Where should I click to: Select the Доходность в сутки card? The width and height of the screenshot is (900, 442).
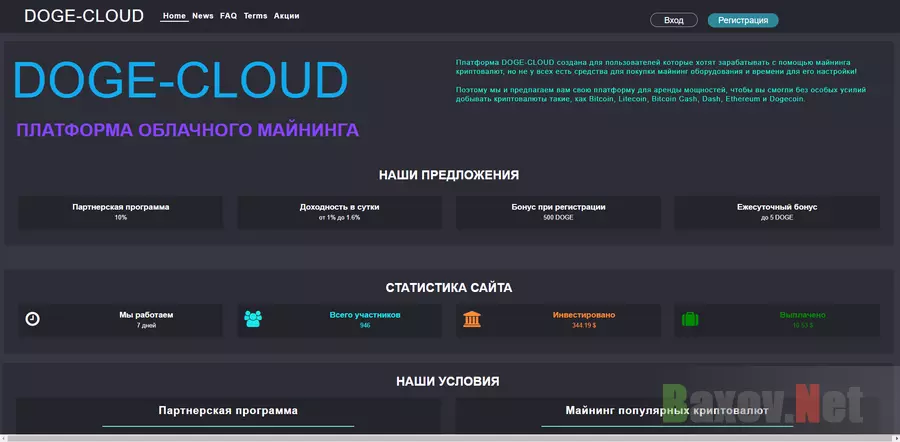coord(340,212)
